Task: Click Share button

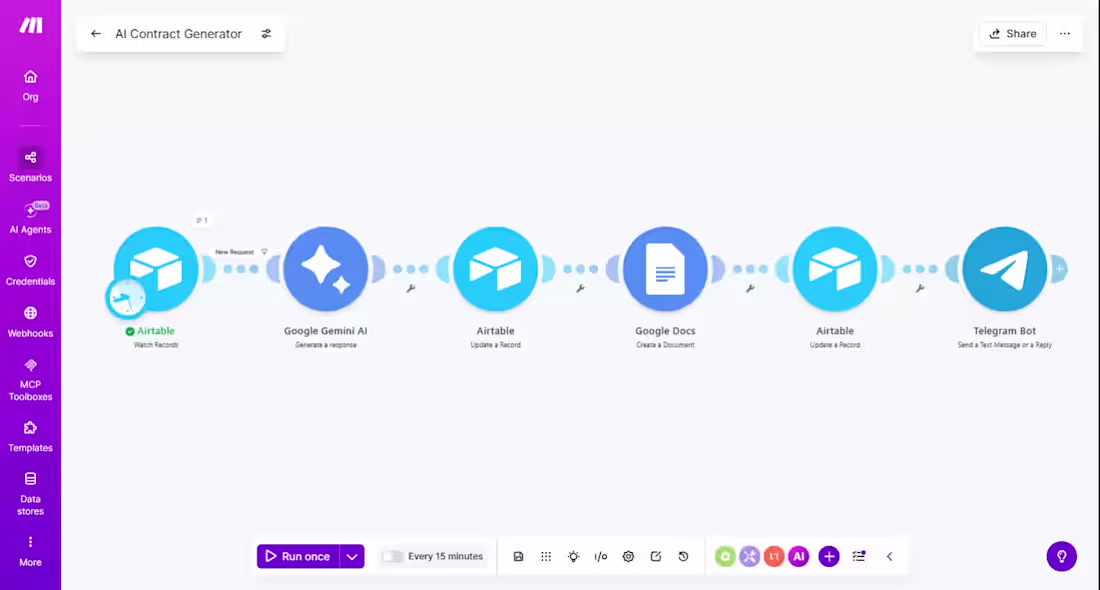Action: 1012,34
